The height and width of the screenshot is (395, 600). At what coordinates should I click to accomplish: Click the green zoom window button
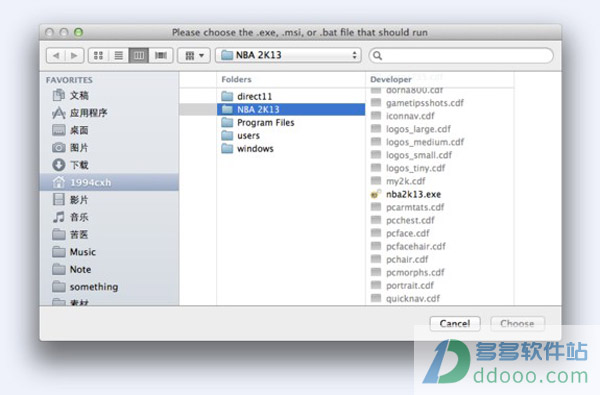click(78, 33)
